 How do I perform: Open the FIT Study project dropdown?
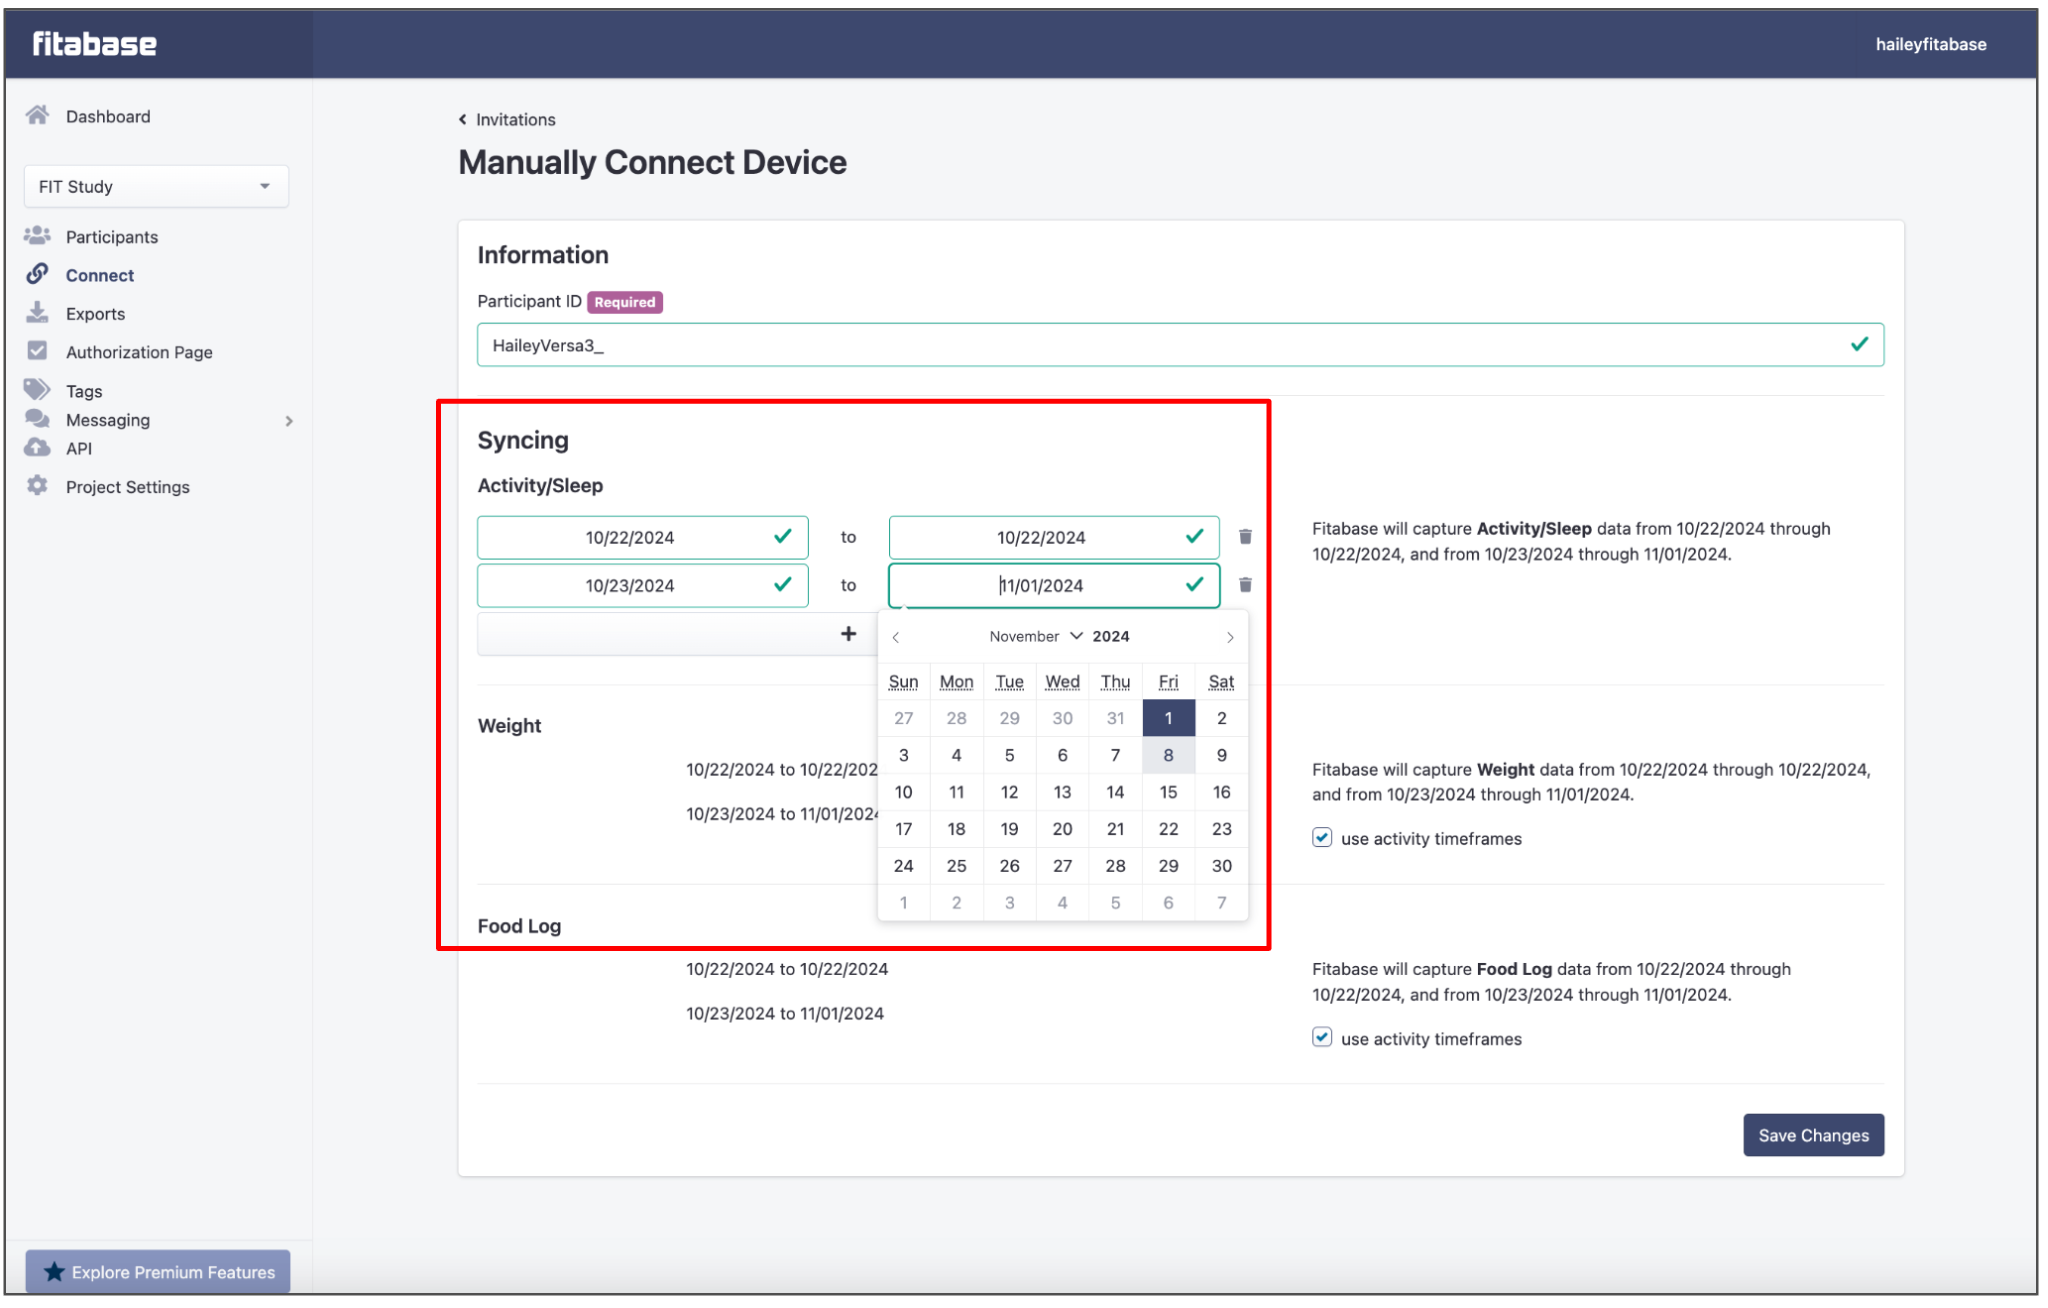pyautogui.click(x=157, y=187)
